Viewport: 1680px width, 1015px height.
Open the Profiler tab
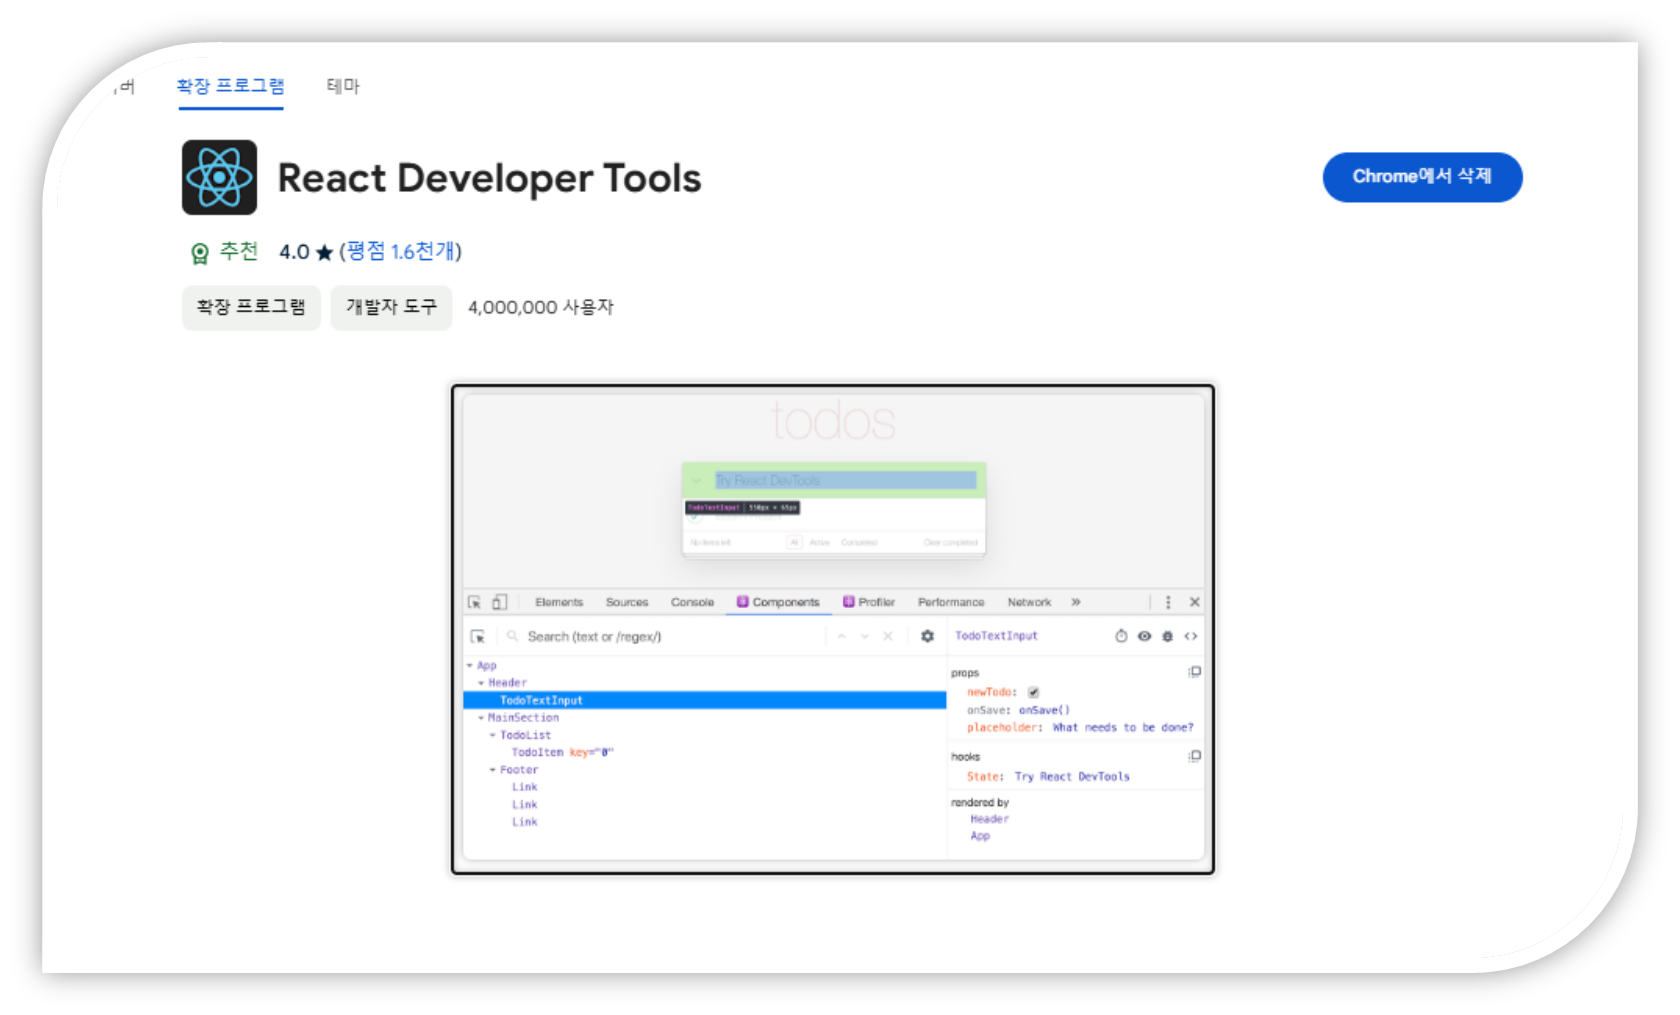coord(869,602)
